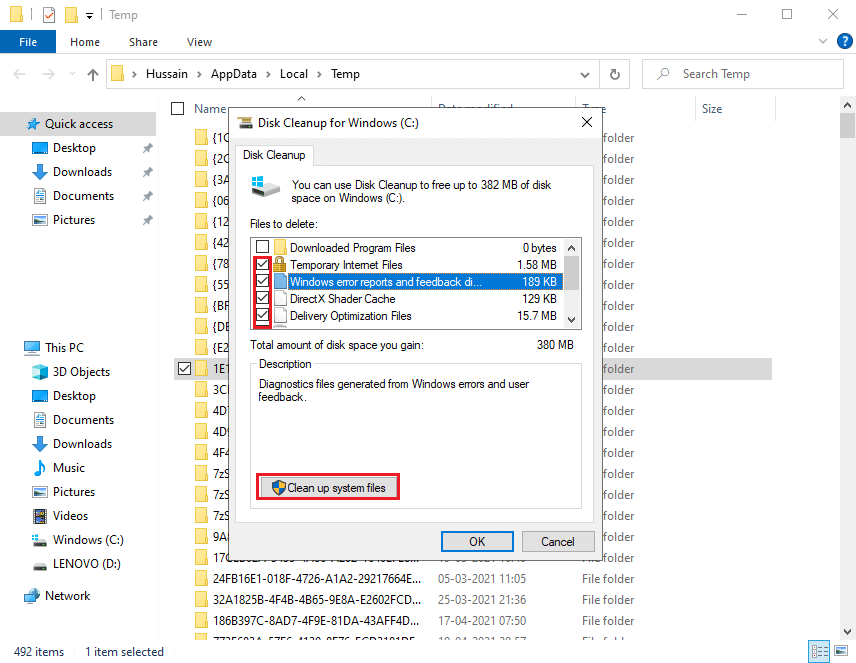Open the Recent locations dropdown arrow
The width and height of the screenshot is (856, 663).
[70, 74]
